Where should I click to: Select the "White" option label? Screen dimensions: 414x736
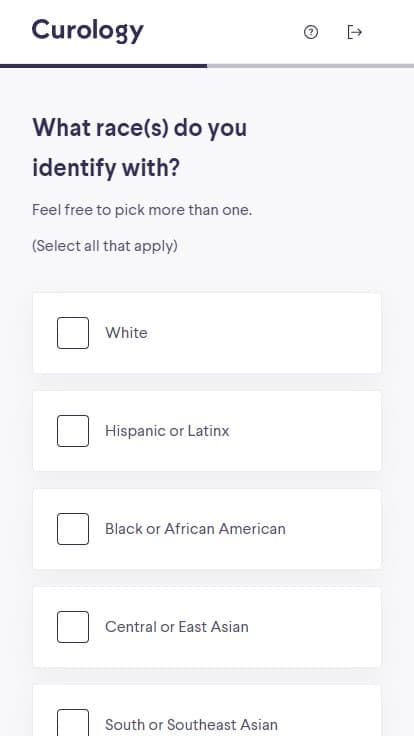click(126, 333)
